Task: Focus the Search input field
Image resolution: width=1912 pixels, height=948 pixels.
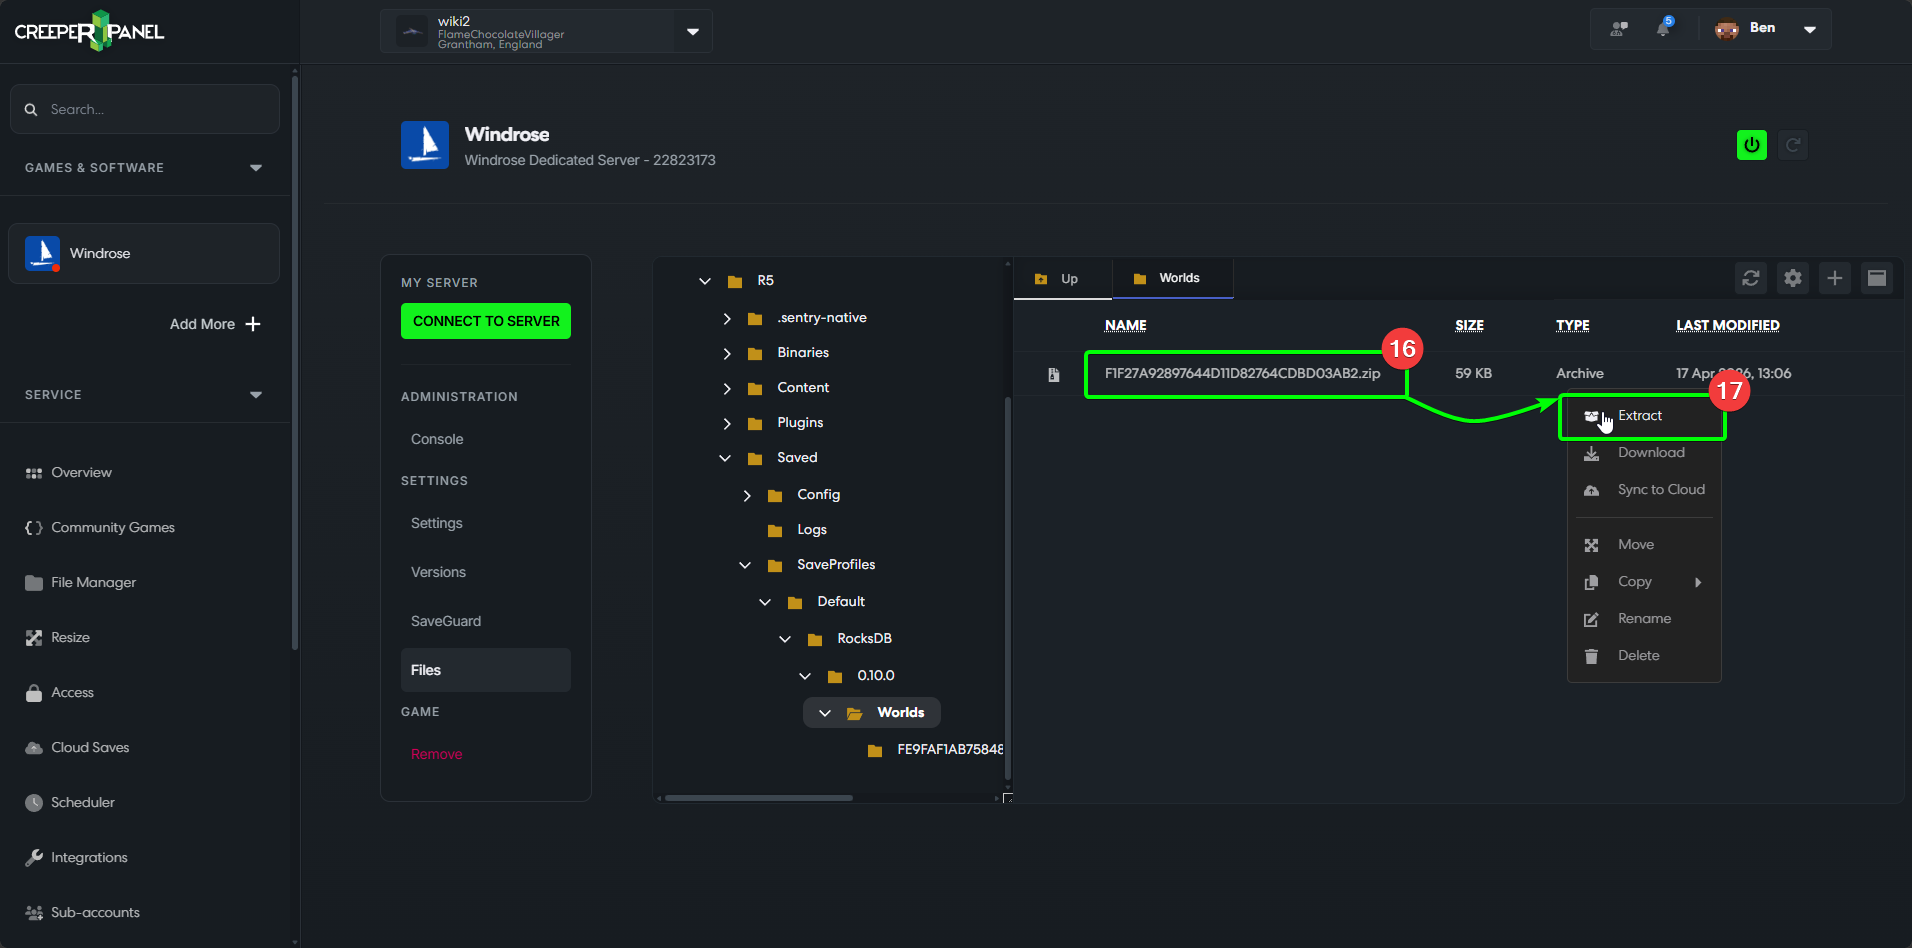Action: tap(155, 109)
